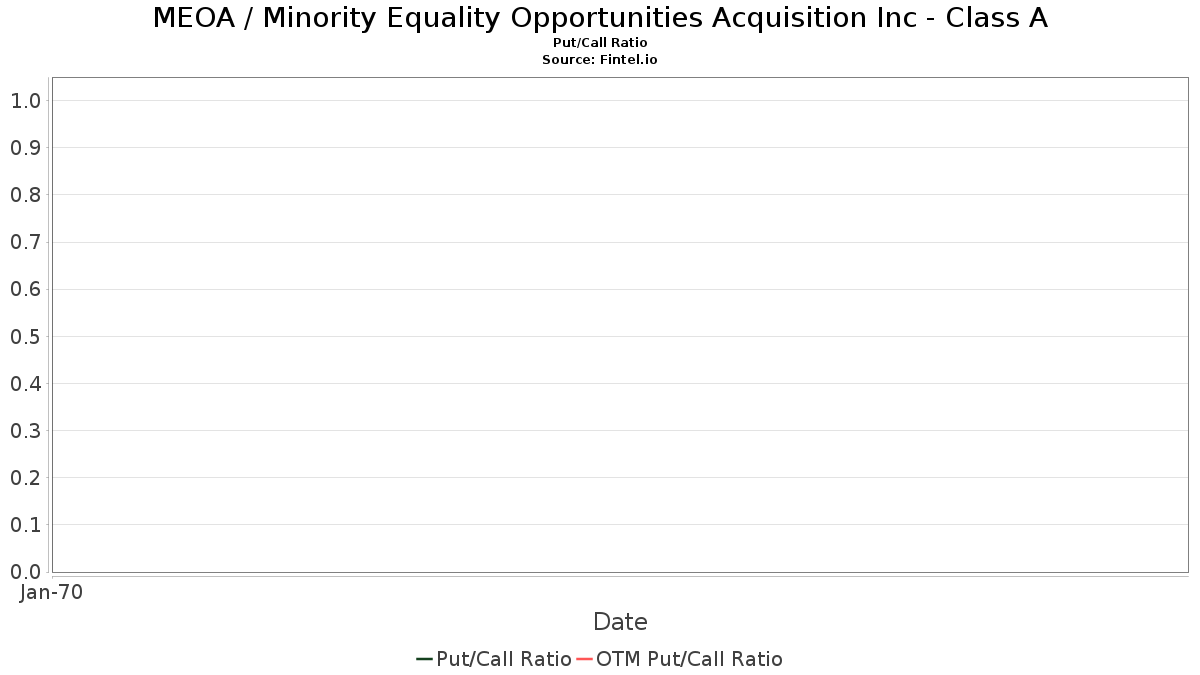Click the 0.0 y-axis label

[25, 571]
